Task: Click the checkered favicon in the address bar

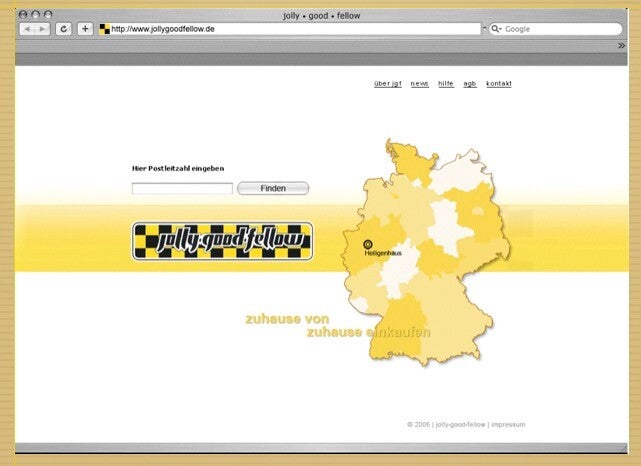Action: (105, 29)
